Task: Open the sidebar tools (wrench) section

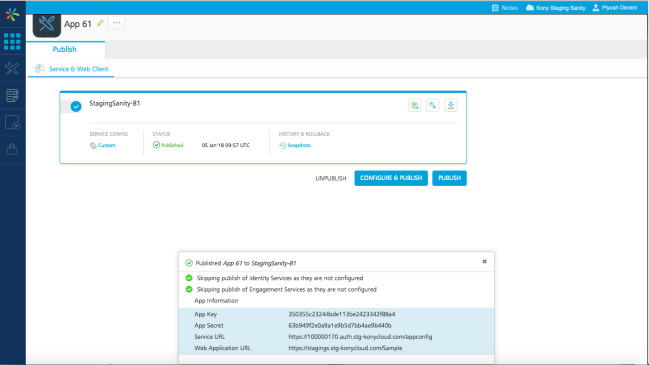Action: pyautogui.click(x=12, y=68)
